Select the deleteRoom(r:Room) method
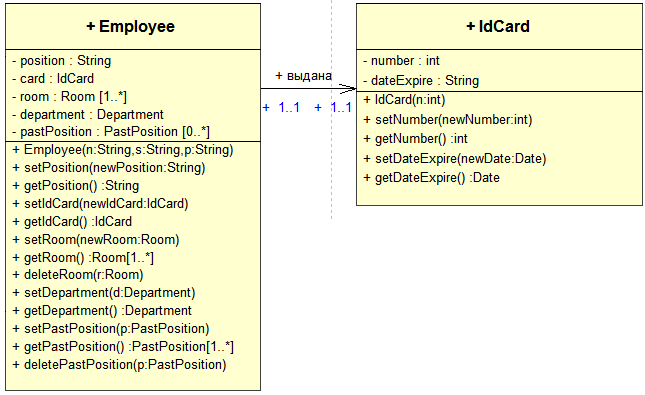Image resolution: width=645 pixels, height=395 pixels. tap(78, 275)
